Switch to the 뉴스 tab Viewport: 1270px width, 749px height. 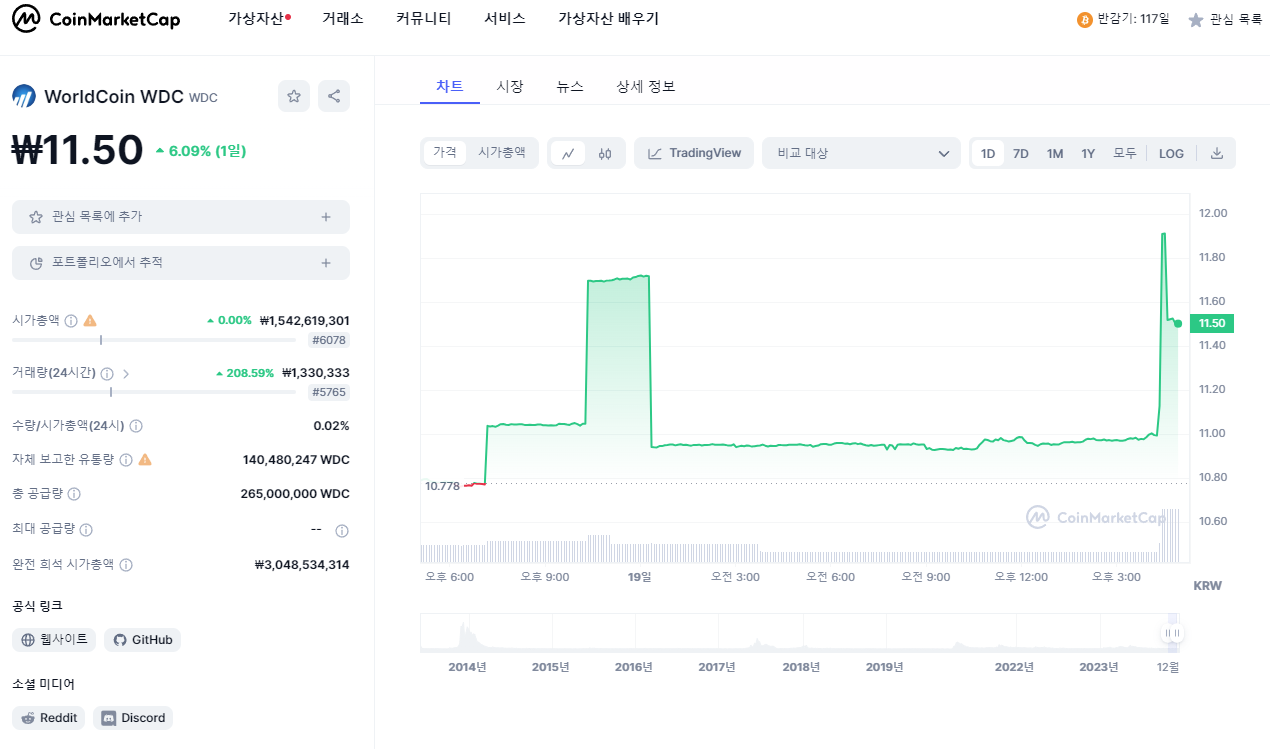coord(570,86)
